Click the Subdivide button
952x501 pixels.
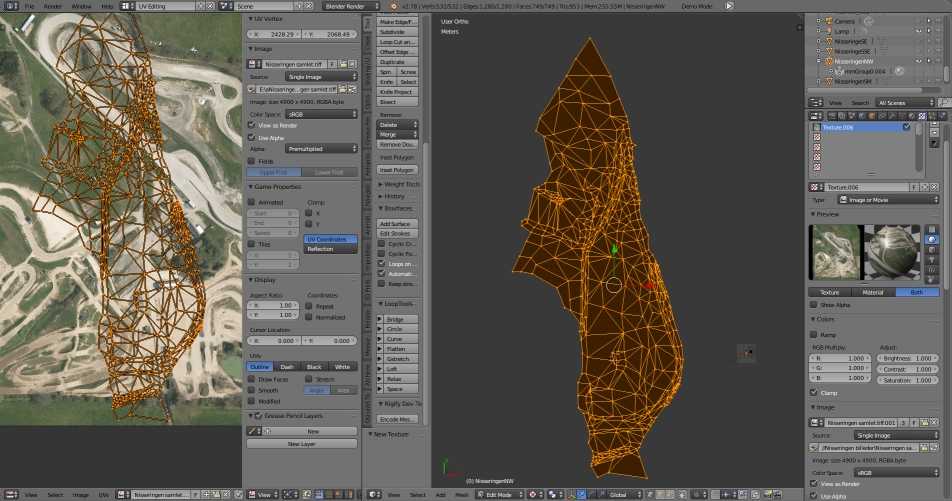(398, 32)
